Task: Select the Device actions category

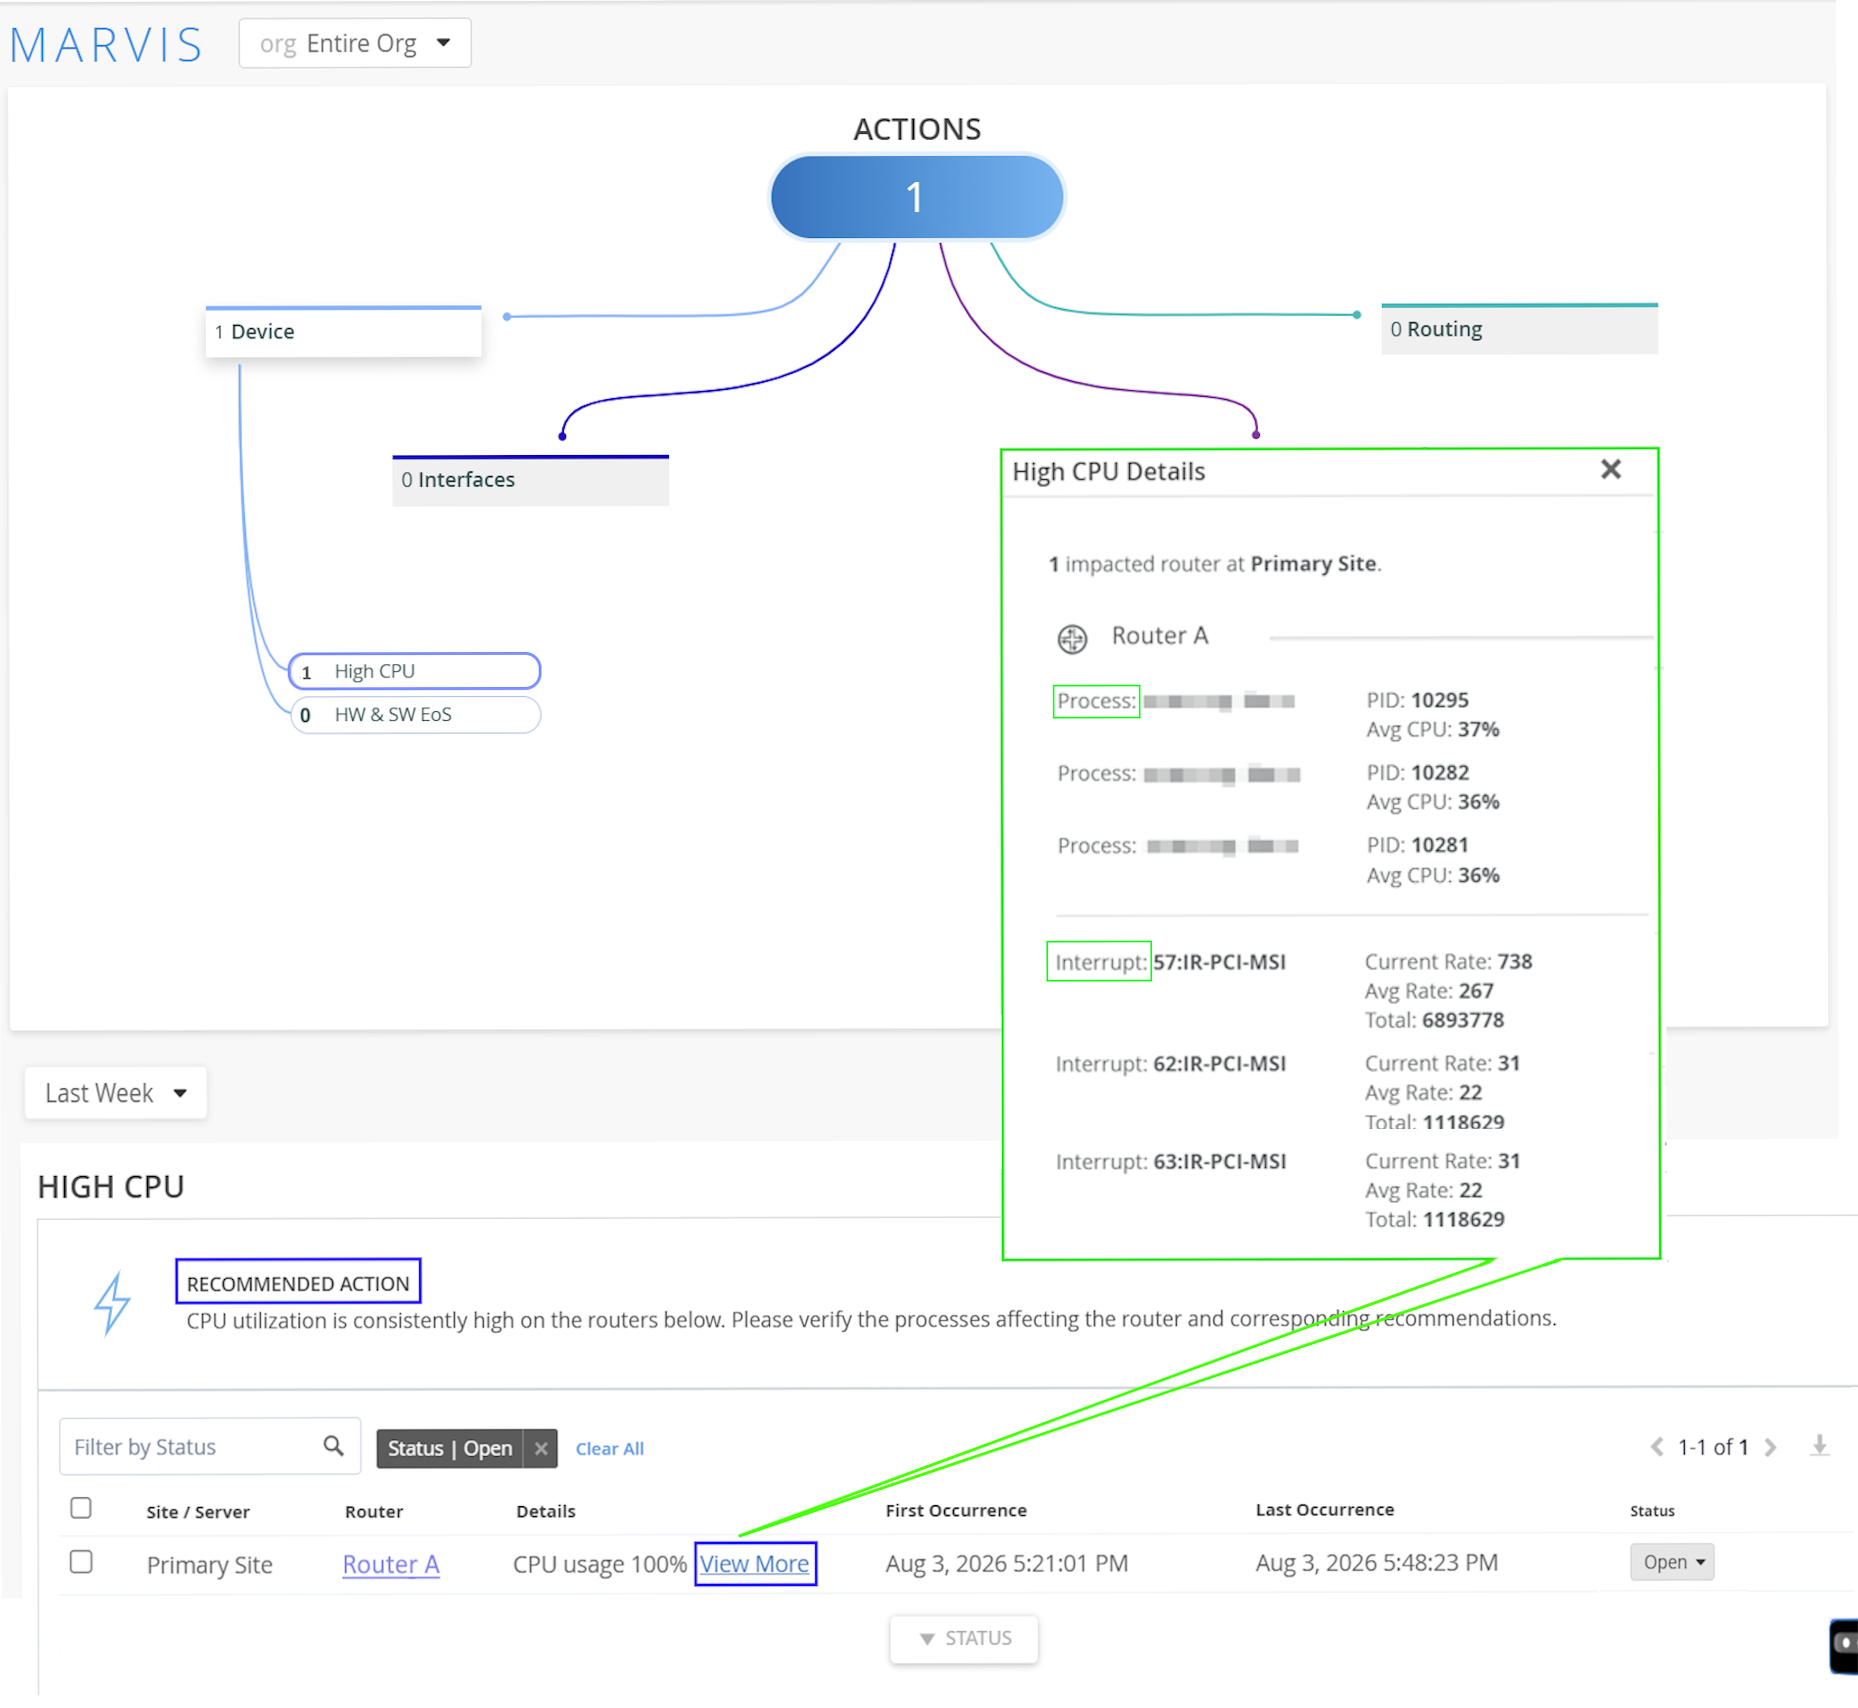Action: point(343,332)
